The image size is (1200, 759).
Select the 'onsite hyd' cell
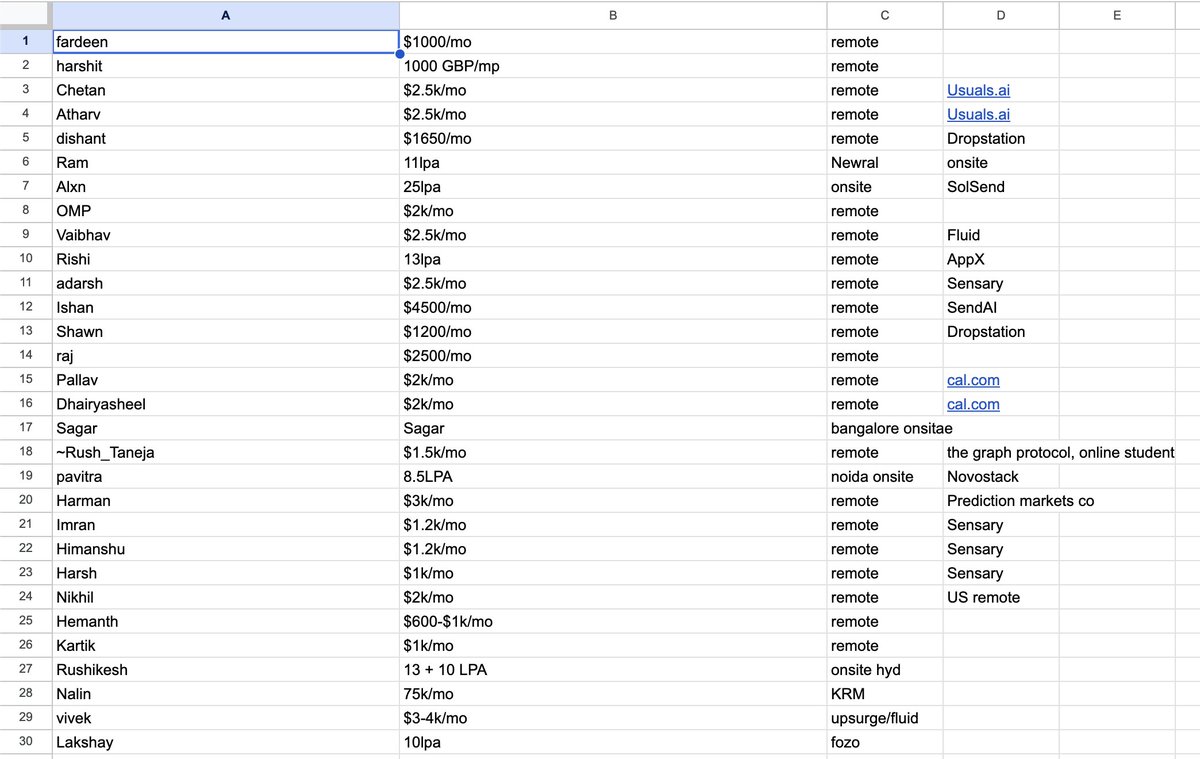click(x=885, y=670)
